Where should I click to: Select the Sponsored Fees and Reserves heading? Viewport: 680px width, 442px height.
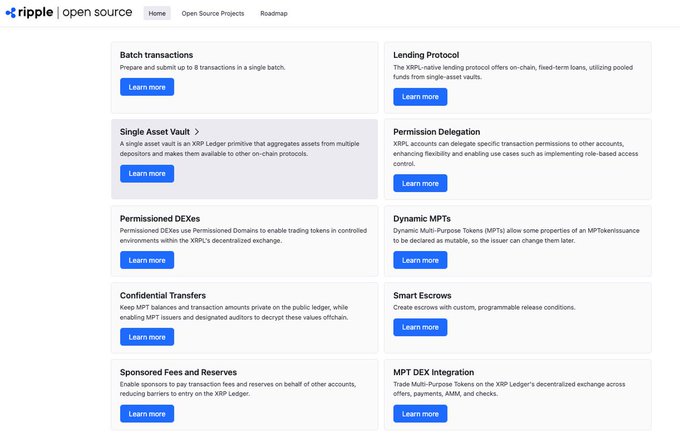point(178,372)
